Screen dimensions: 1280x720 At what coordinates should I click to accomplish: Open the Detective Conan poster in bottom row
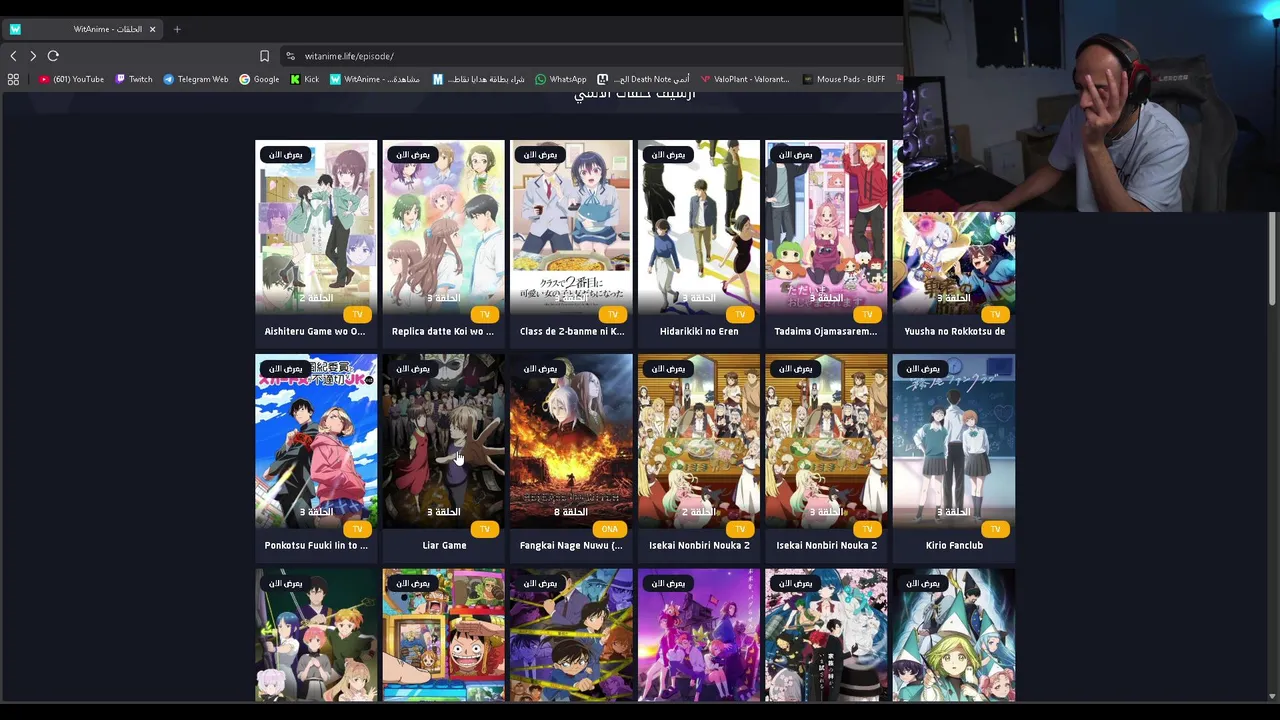tap(571, 635)
